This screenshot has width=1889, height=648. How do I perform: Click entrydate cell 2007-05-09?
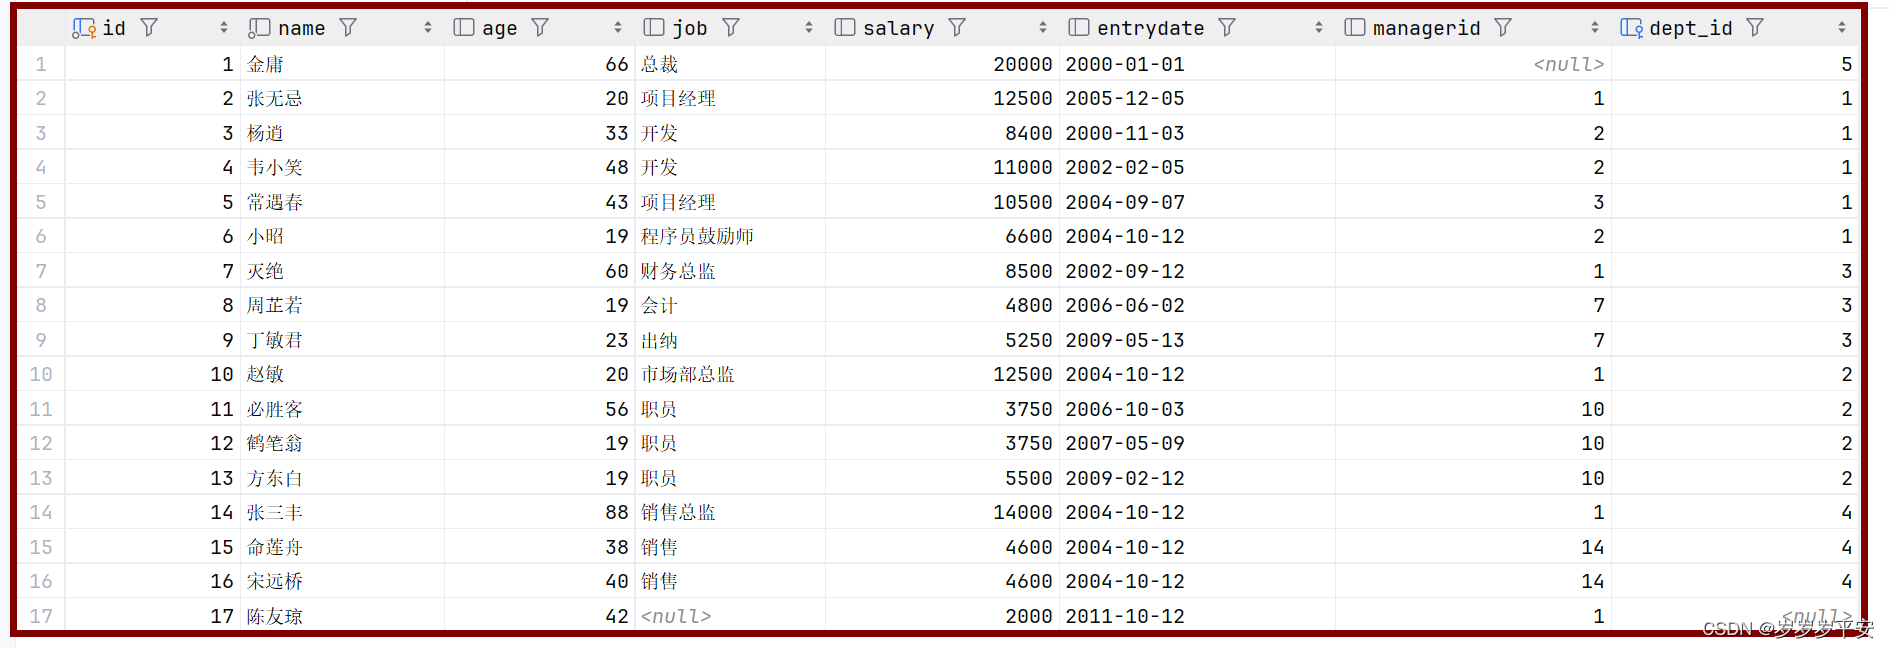point(1125,443)
